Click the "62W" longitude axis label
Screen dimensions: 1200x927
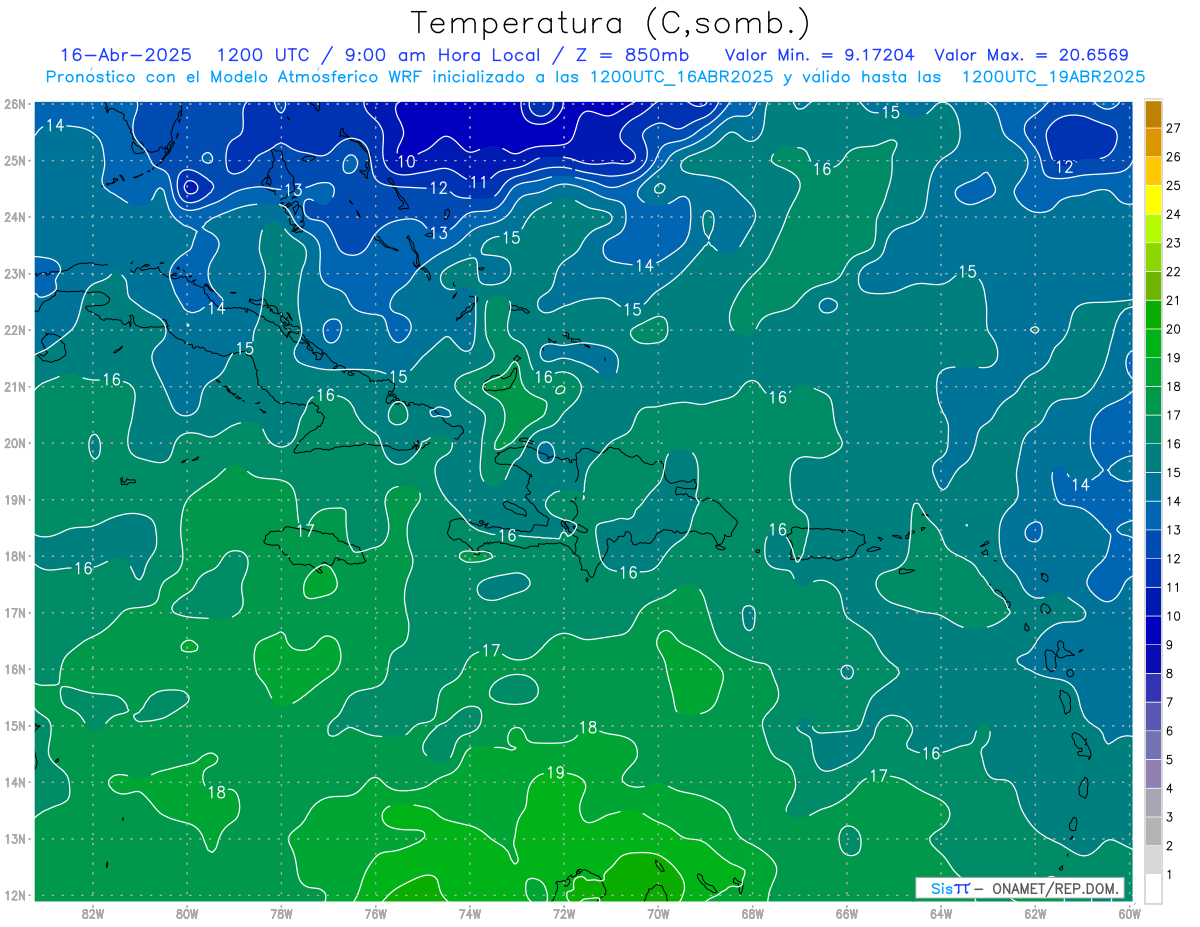pyautogui.click(x=1035, y=912)
